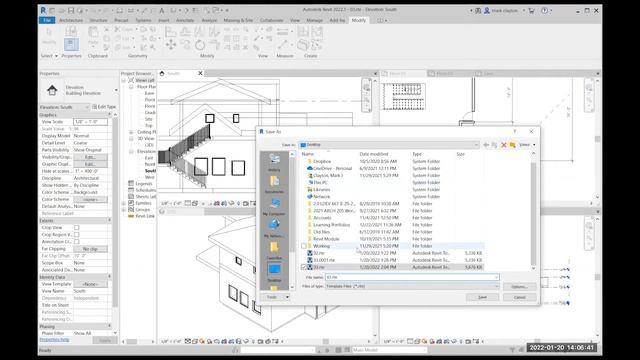Click the Legends icon in Project Browser
This screenshot has width=640, height=360.
(x=131, y=184)
